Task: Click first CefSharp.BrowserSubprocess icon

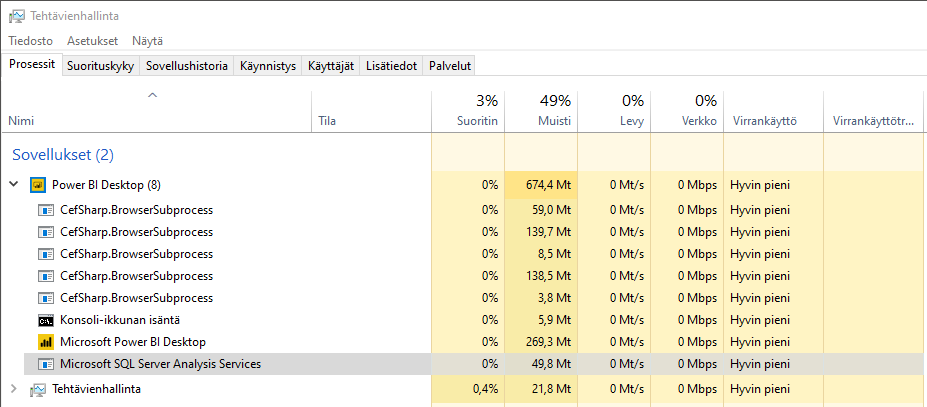Action: (46, 209)
